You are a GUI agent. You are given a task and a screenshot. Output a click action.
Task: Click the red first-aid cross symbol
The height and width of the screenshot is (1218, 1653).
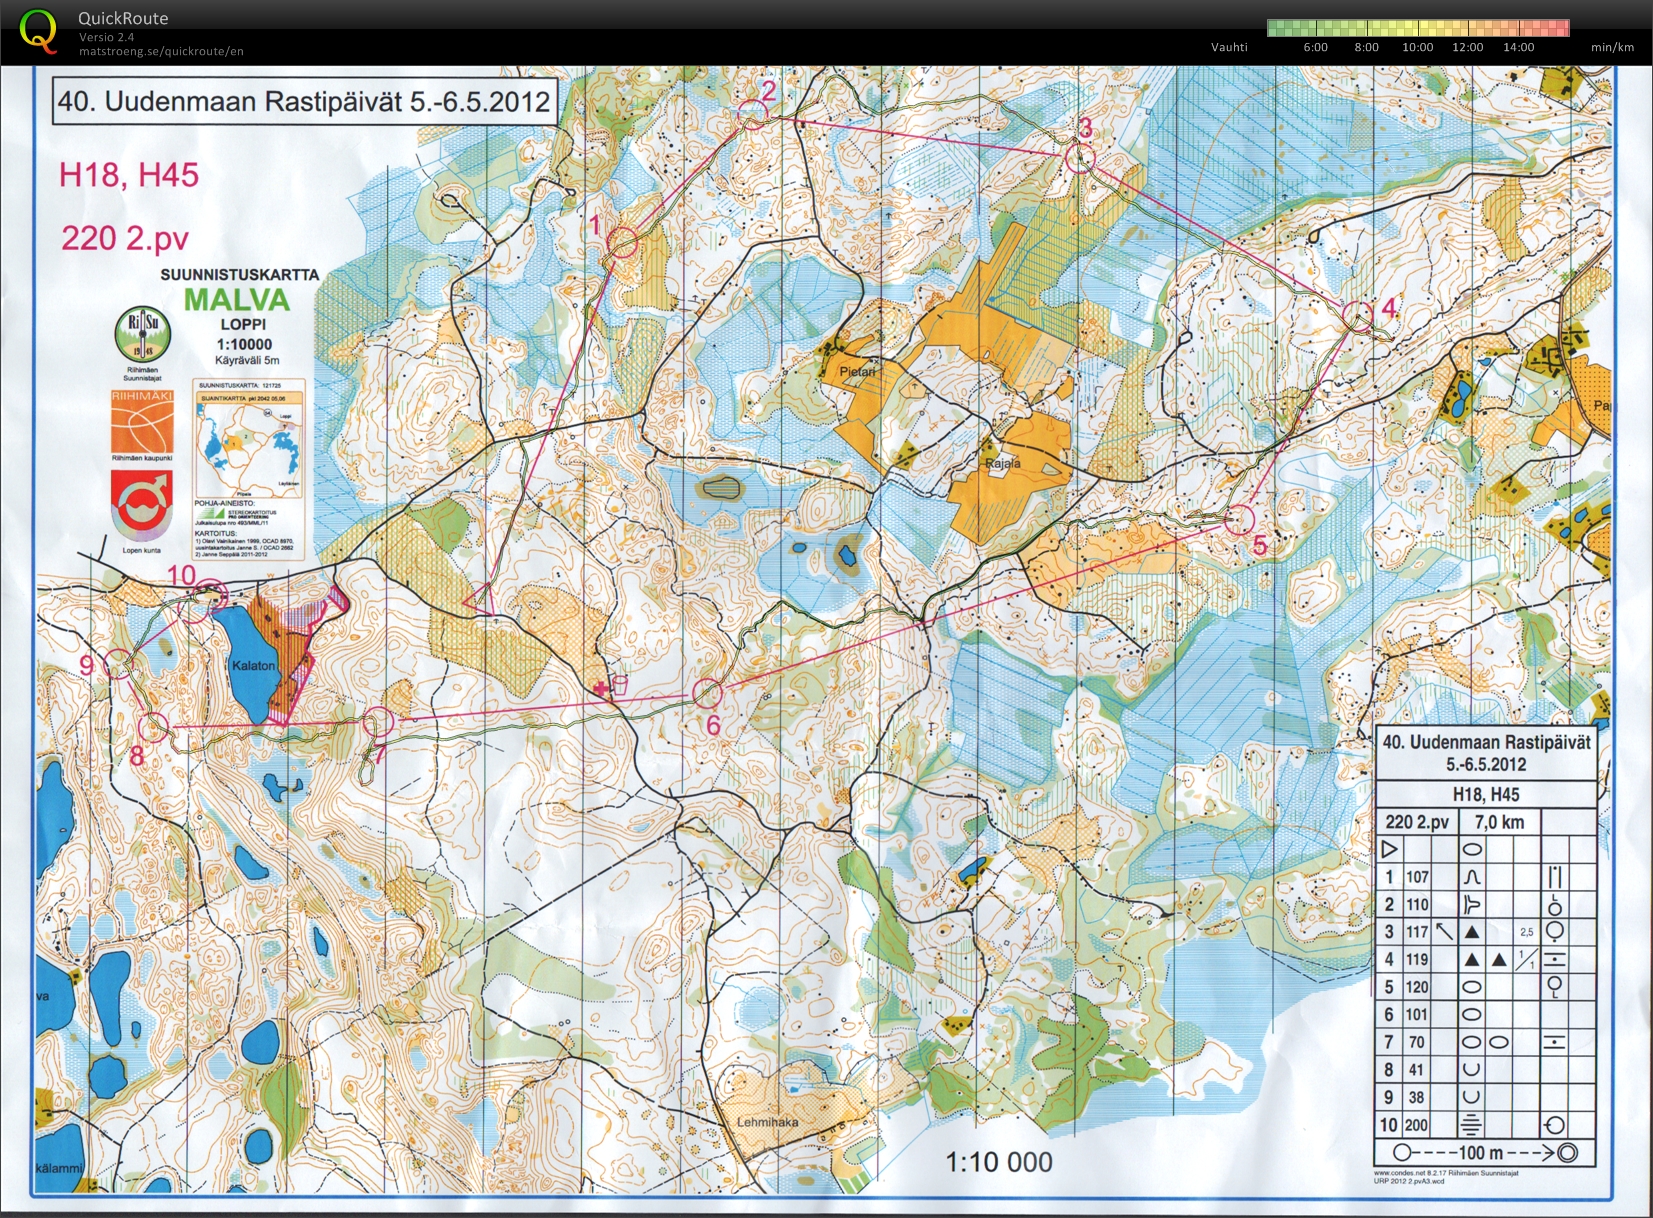[601, 688]
